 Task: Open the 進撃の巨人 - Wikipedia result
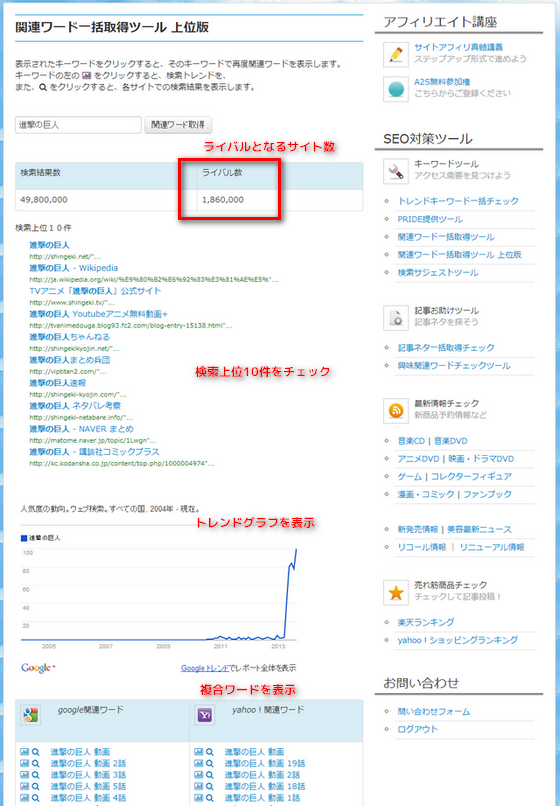tap(74, 268)
